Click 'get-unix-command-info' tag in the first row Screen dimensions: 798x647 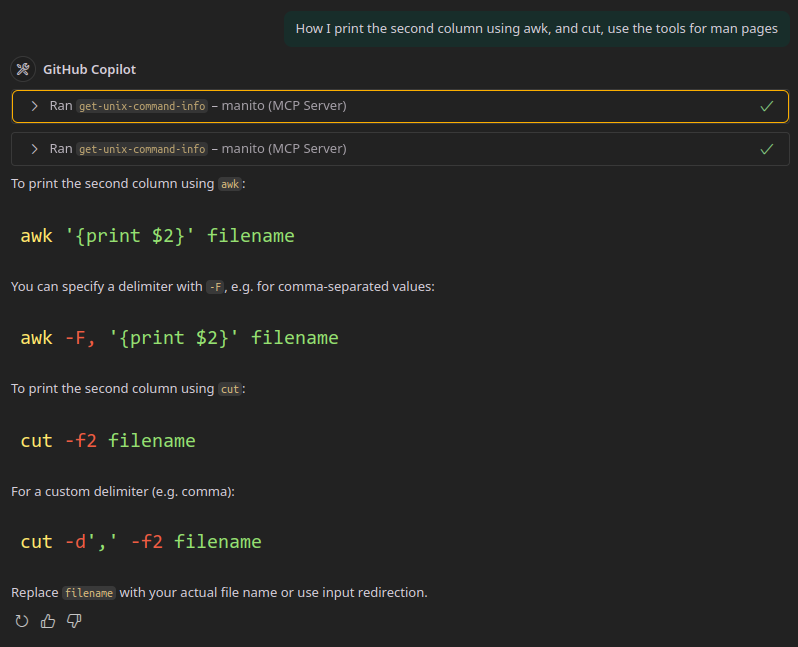(142, 106)
